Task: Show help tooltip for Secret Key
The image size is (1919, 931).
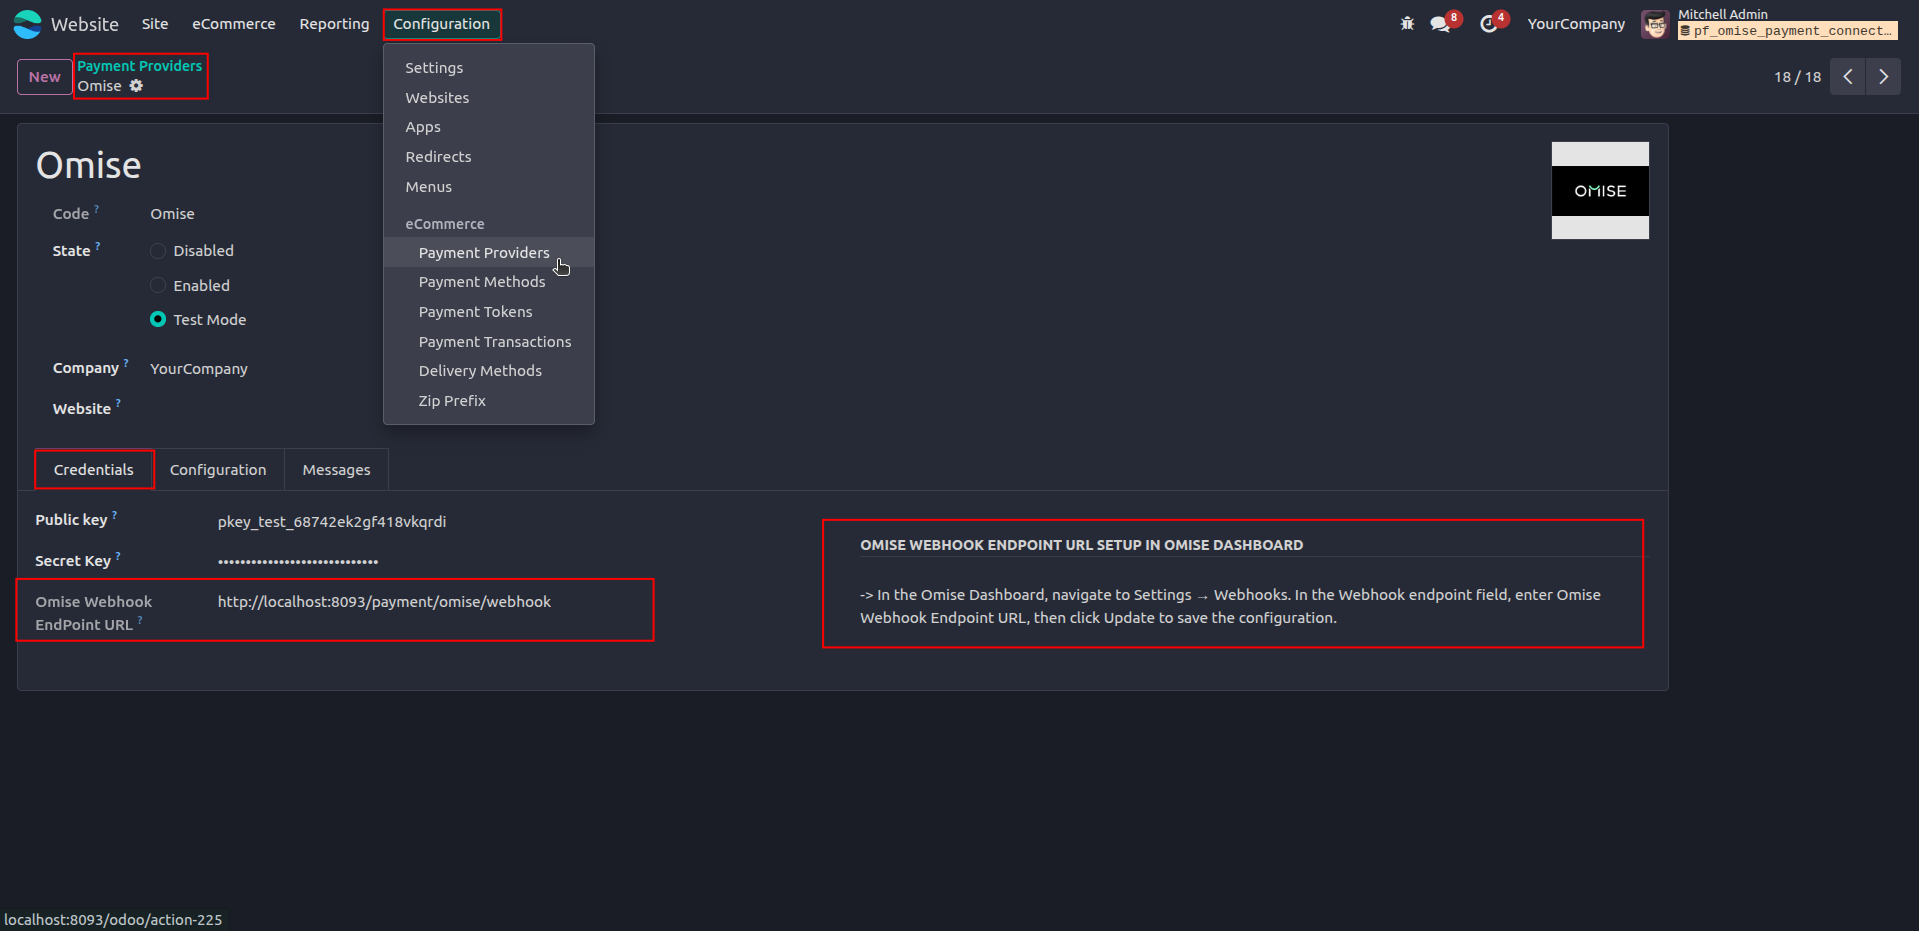Action: click(x=118, y=556)
